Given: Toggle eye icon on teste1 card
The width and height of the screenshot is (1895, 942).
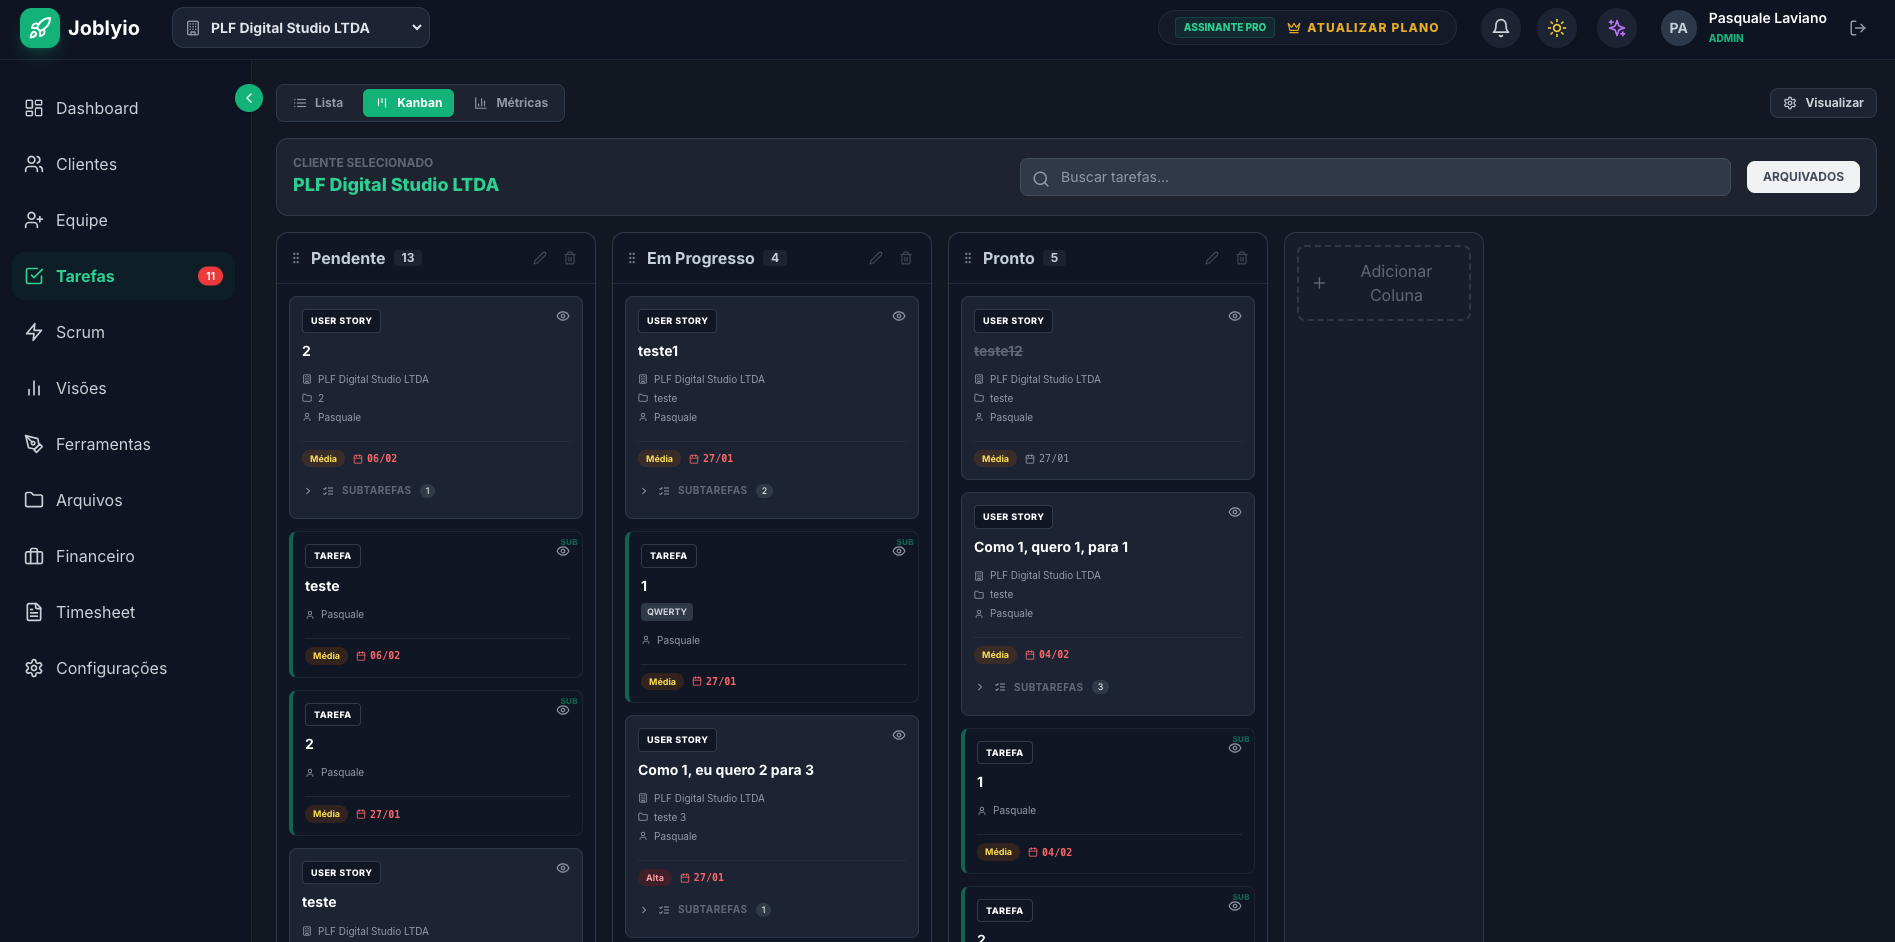Looking at the screenshot, I should coord(899,316).
